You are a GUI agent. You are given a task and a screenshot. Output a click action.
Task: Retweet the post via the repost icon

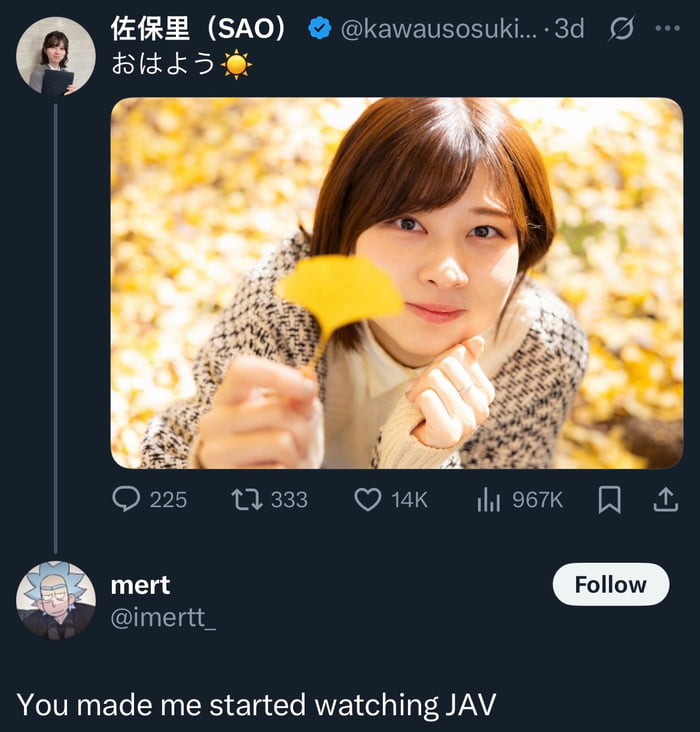coord(245,499)
